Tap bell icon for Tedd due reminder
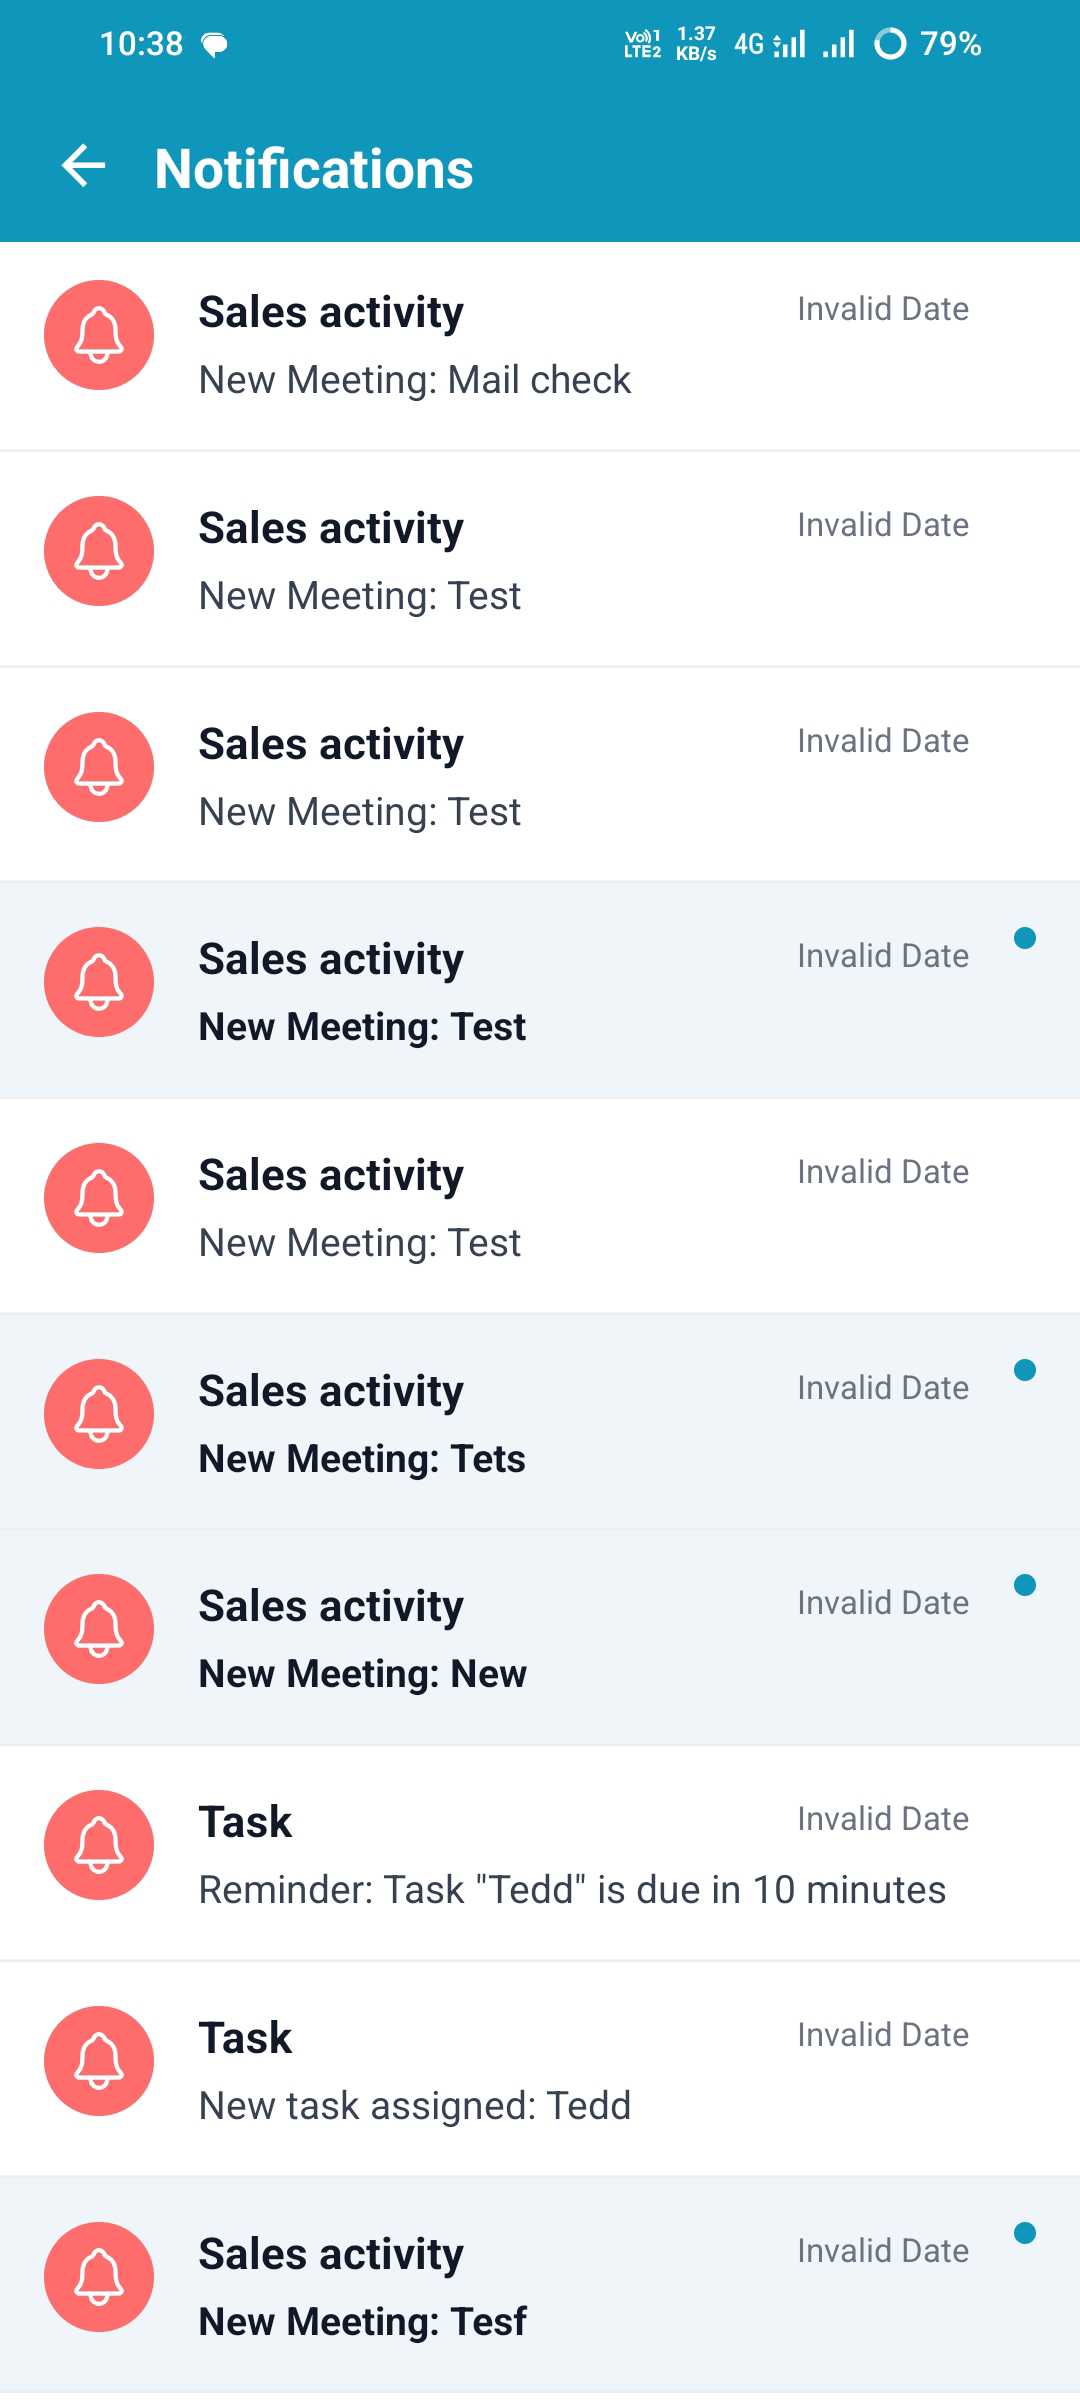 tap(99, 1845)
